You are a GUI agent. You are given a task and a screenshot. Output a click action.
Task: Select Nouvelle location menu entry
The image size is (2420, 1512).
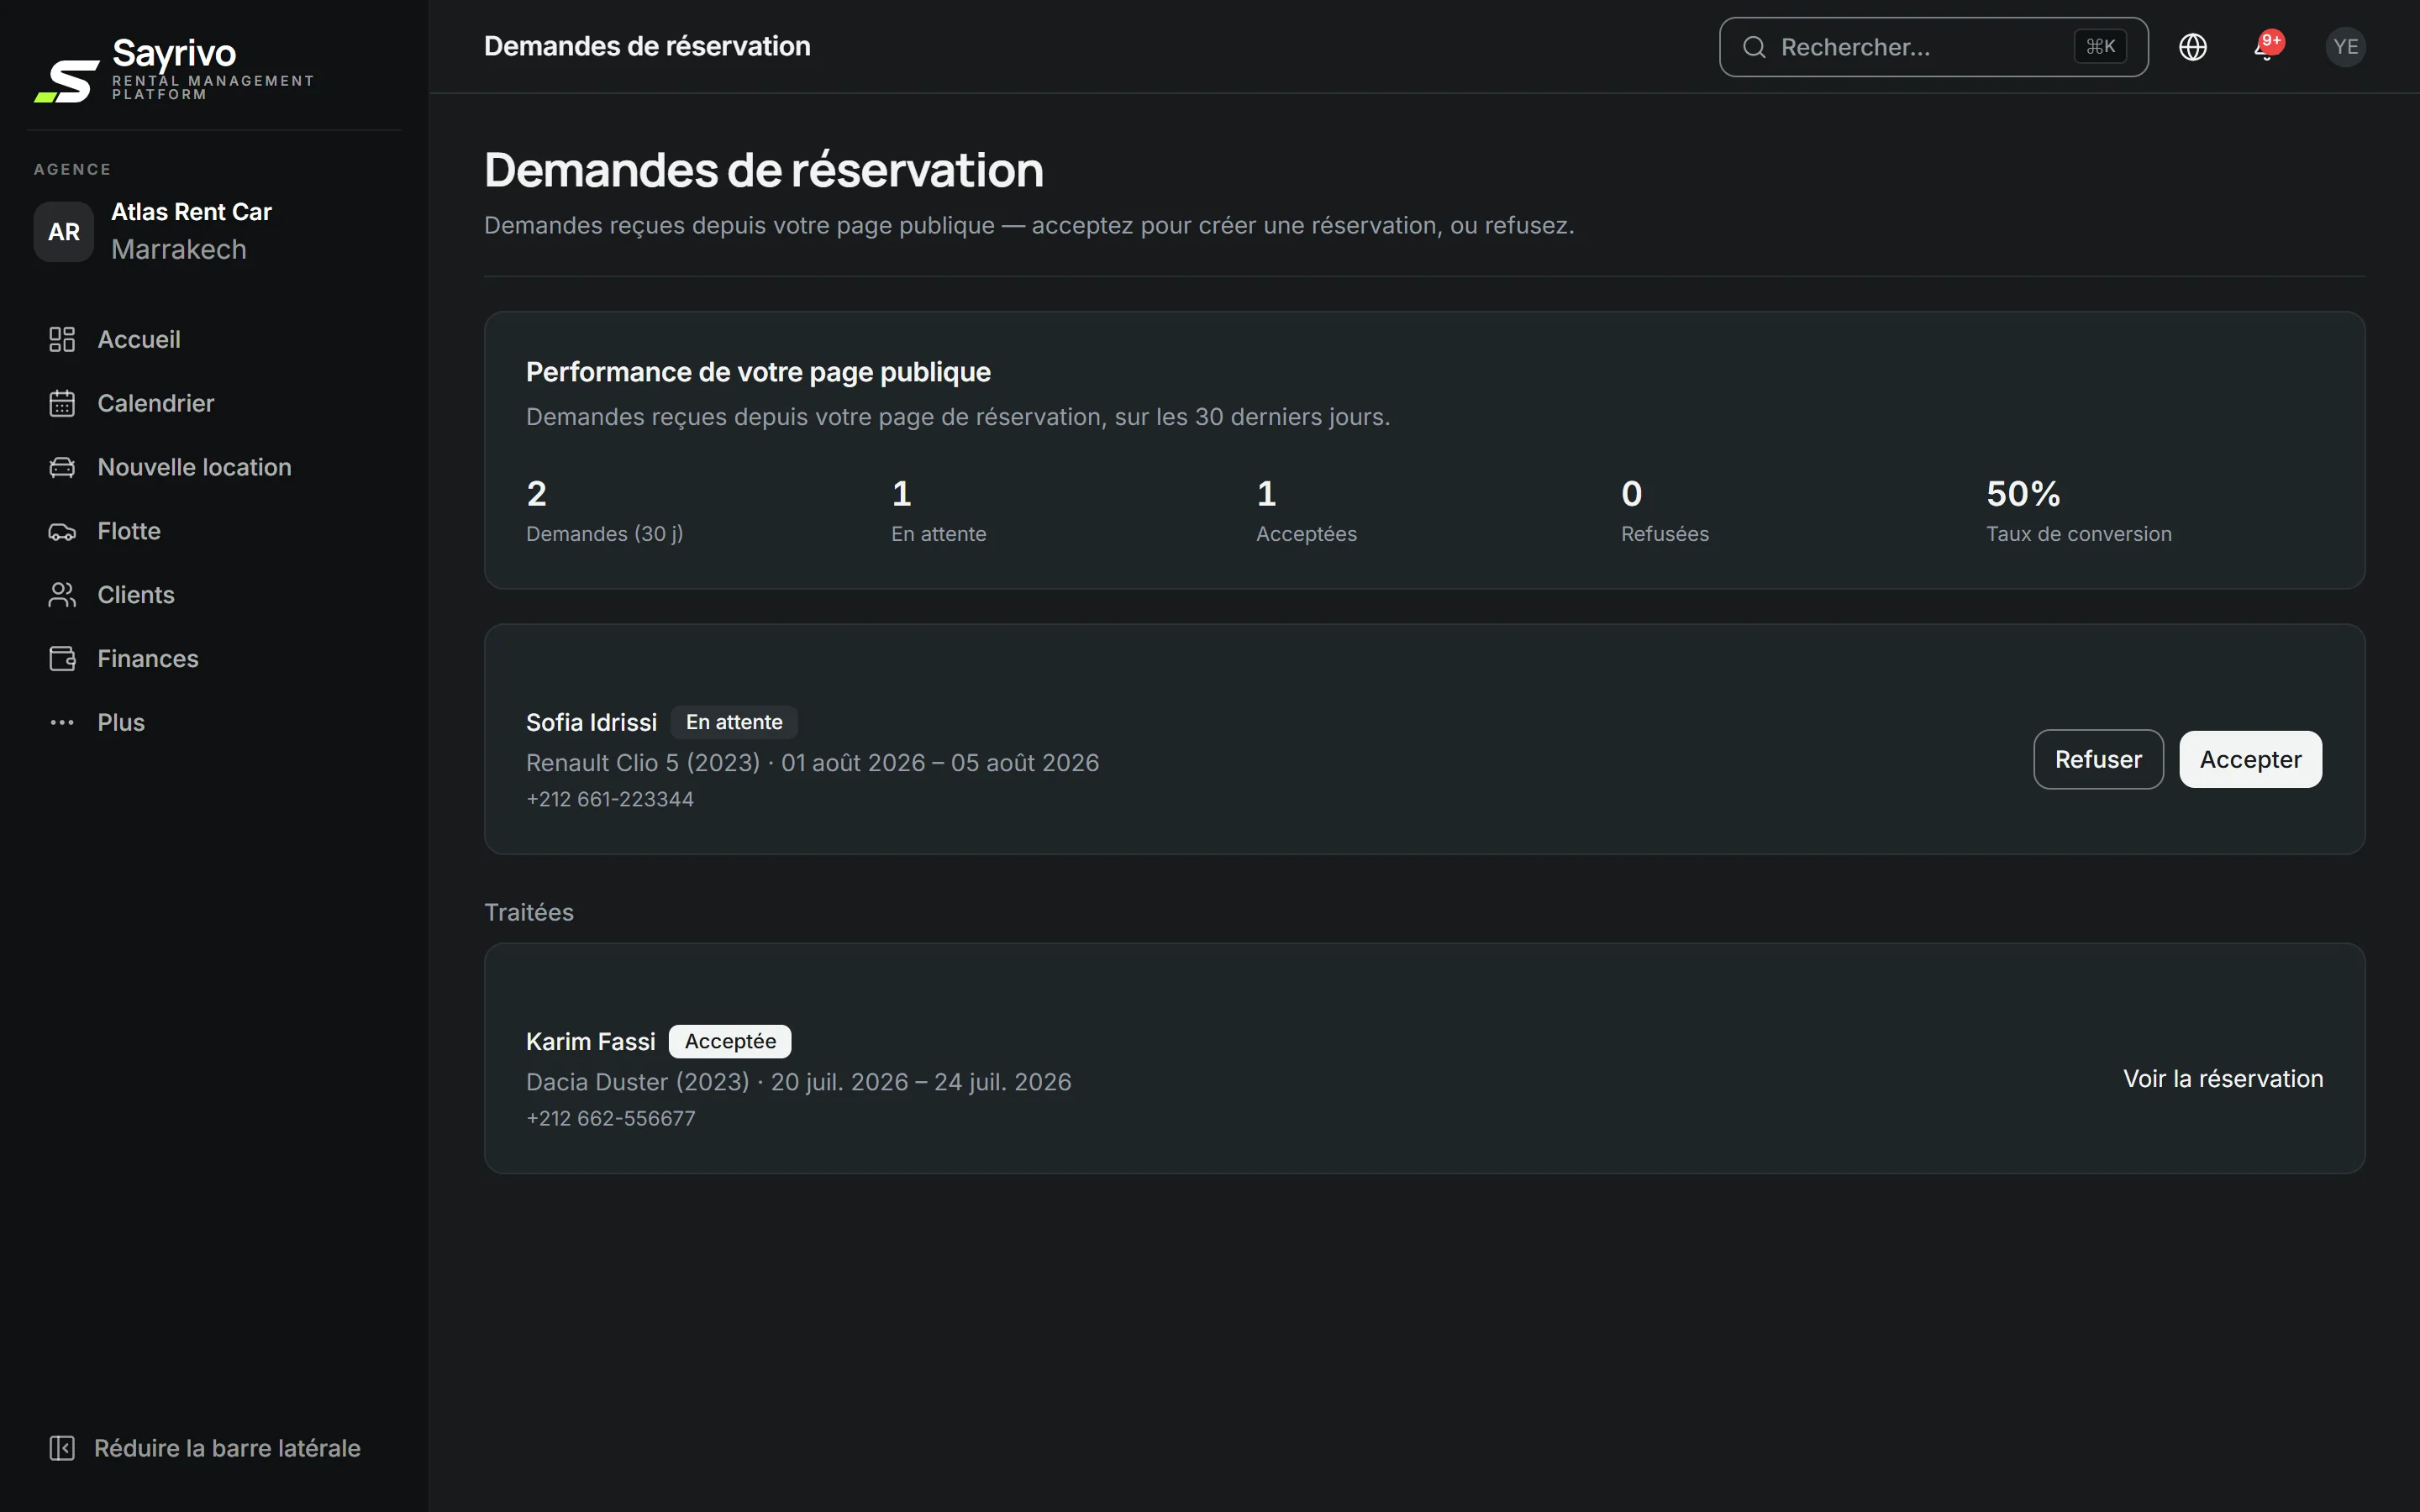tap(214, 467)
